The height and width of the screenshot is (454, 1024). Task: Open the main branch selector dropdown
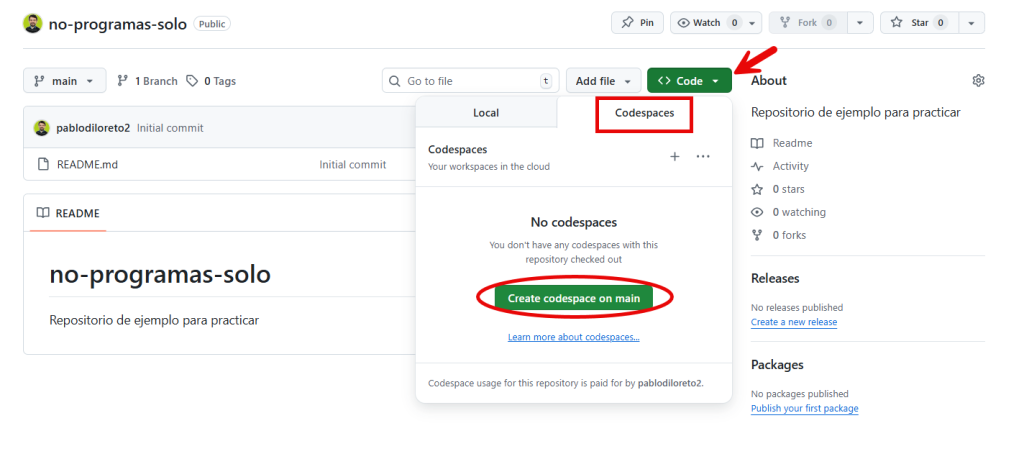(x=64, y=81)
